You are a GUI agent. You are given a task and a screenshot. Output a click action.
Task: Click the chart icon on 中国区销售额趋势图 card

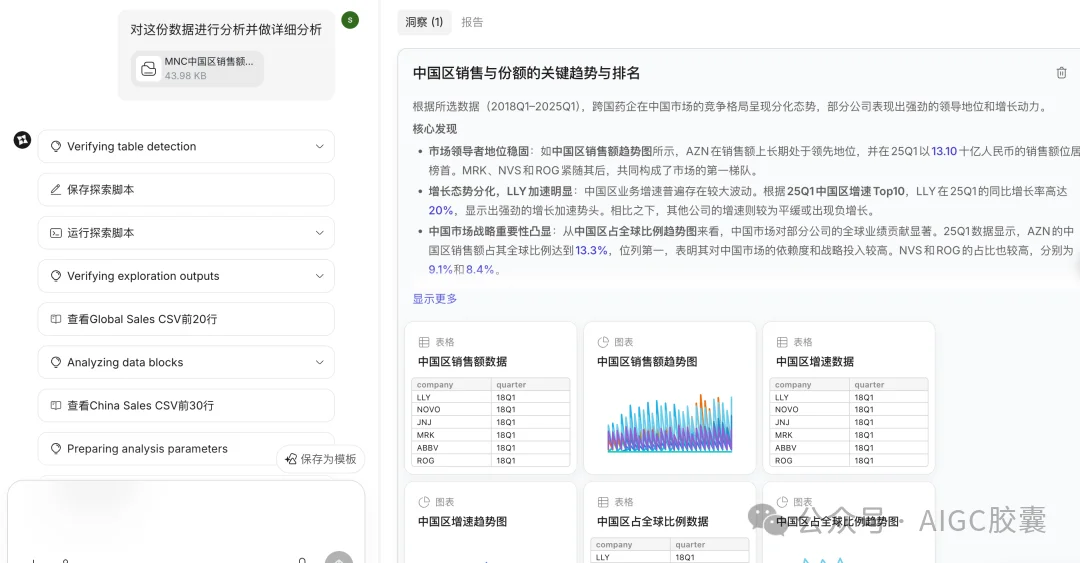coord(603,342)
